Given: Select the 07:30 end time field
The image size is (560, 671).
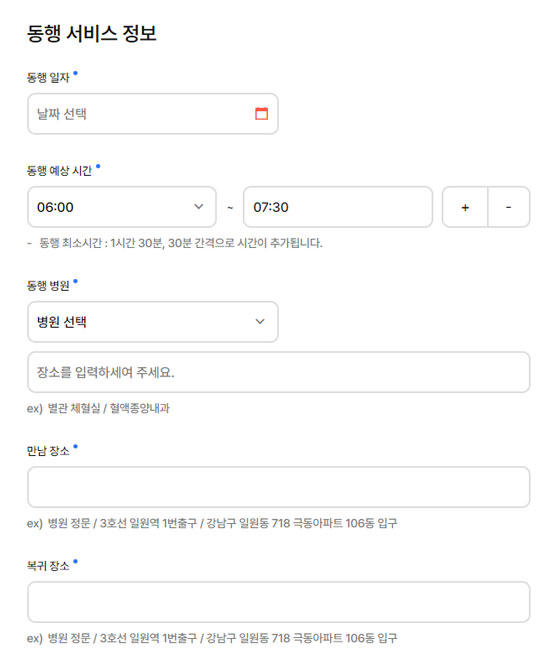Looking at the screenshot, I should pyautogui.click(x=338, y=207).
